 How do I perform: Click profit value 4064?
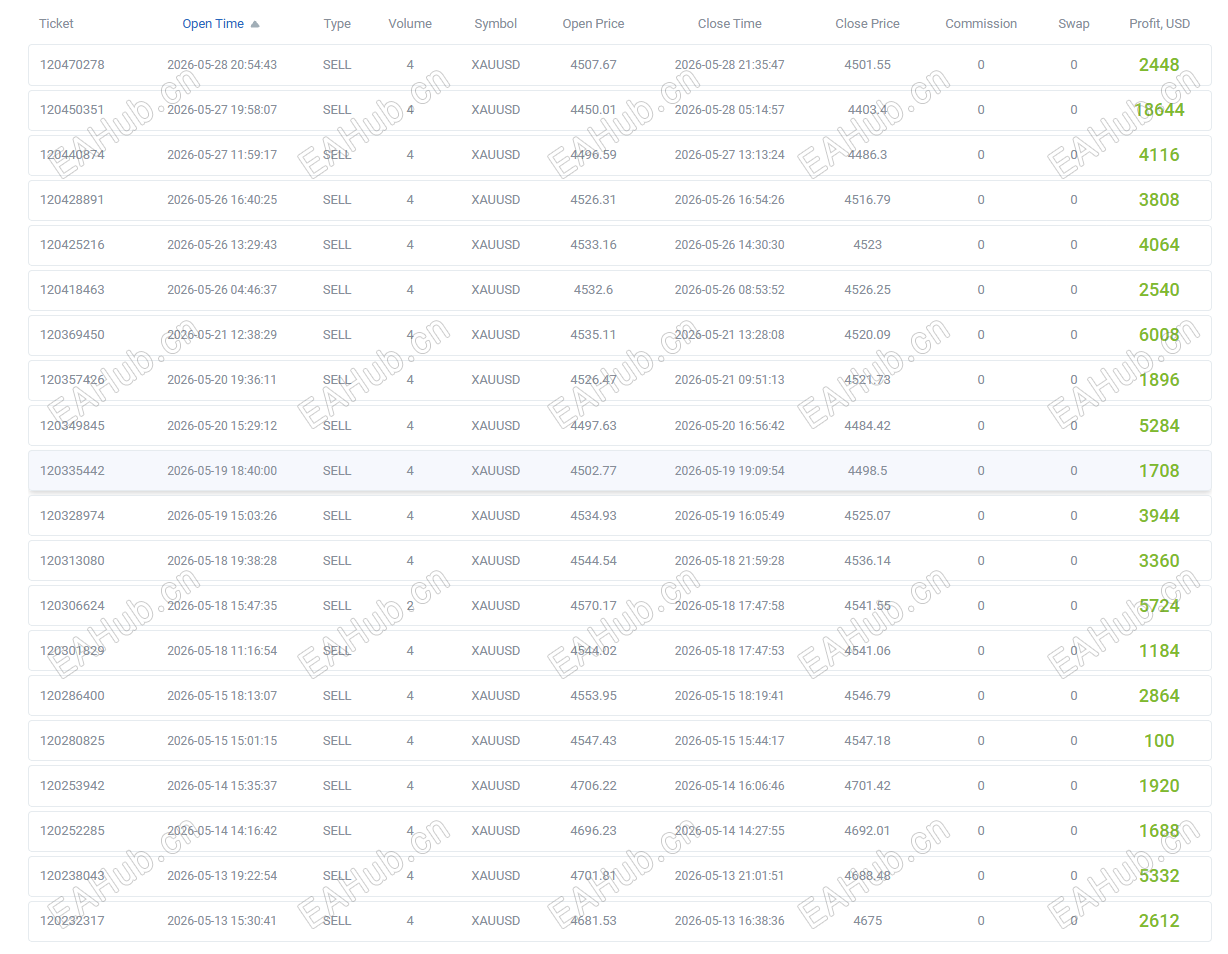tap(1159, 245)
